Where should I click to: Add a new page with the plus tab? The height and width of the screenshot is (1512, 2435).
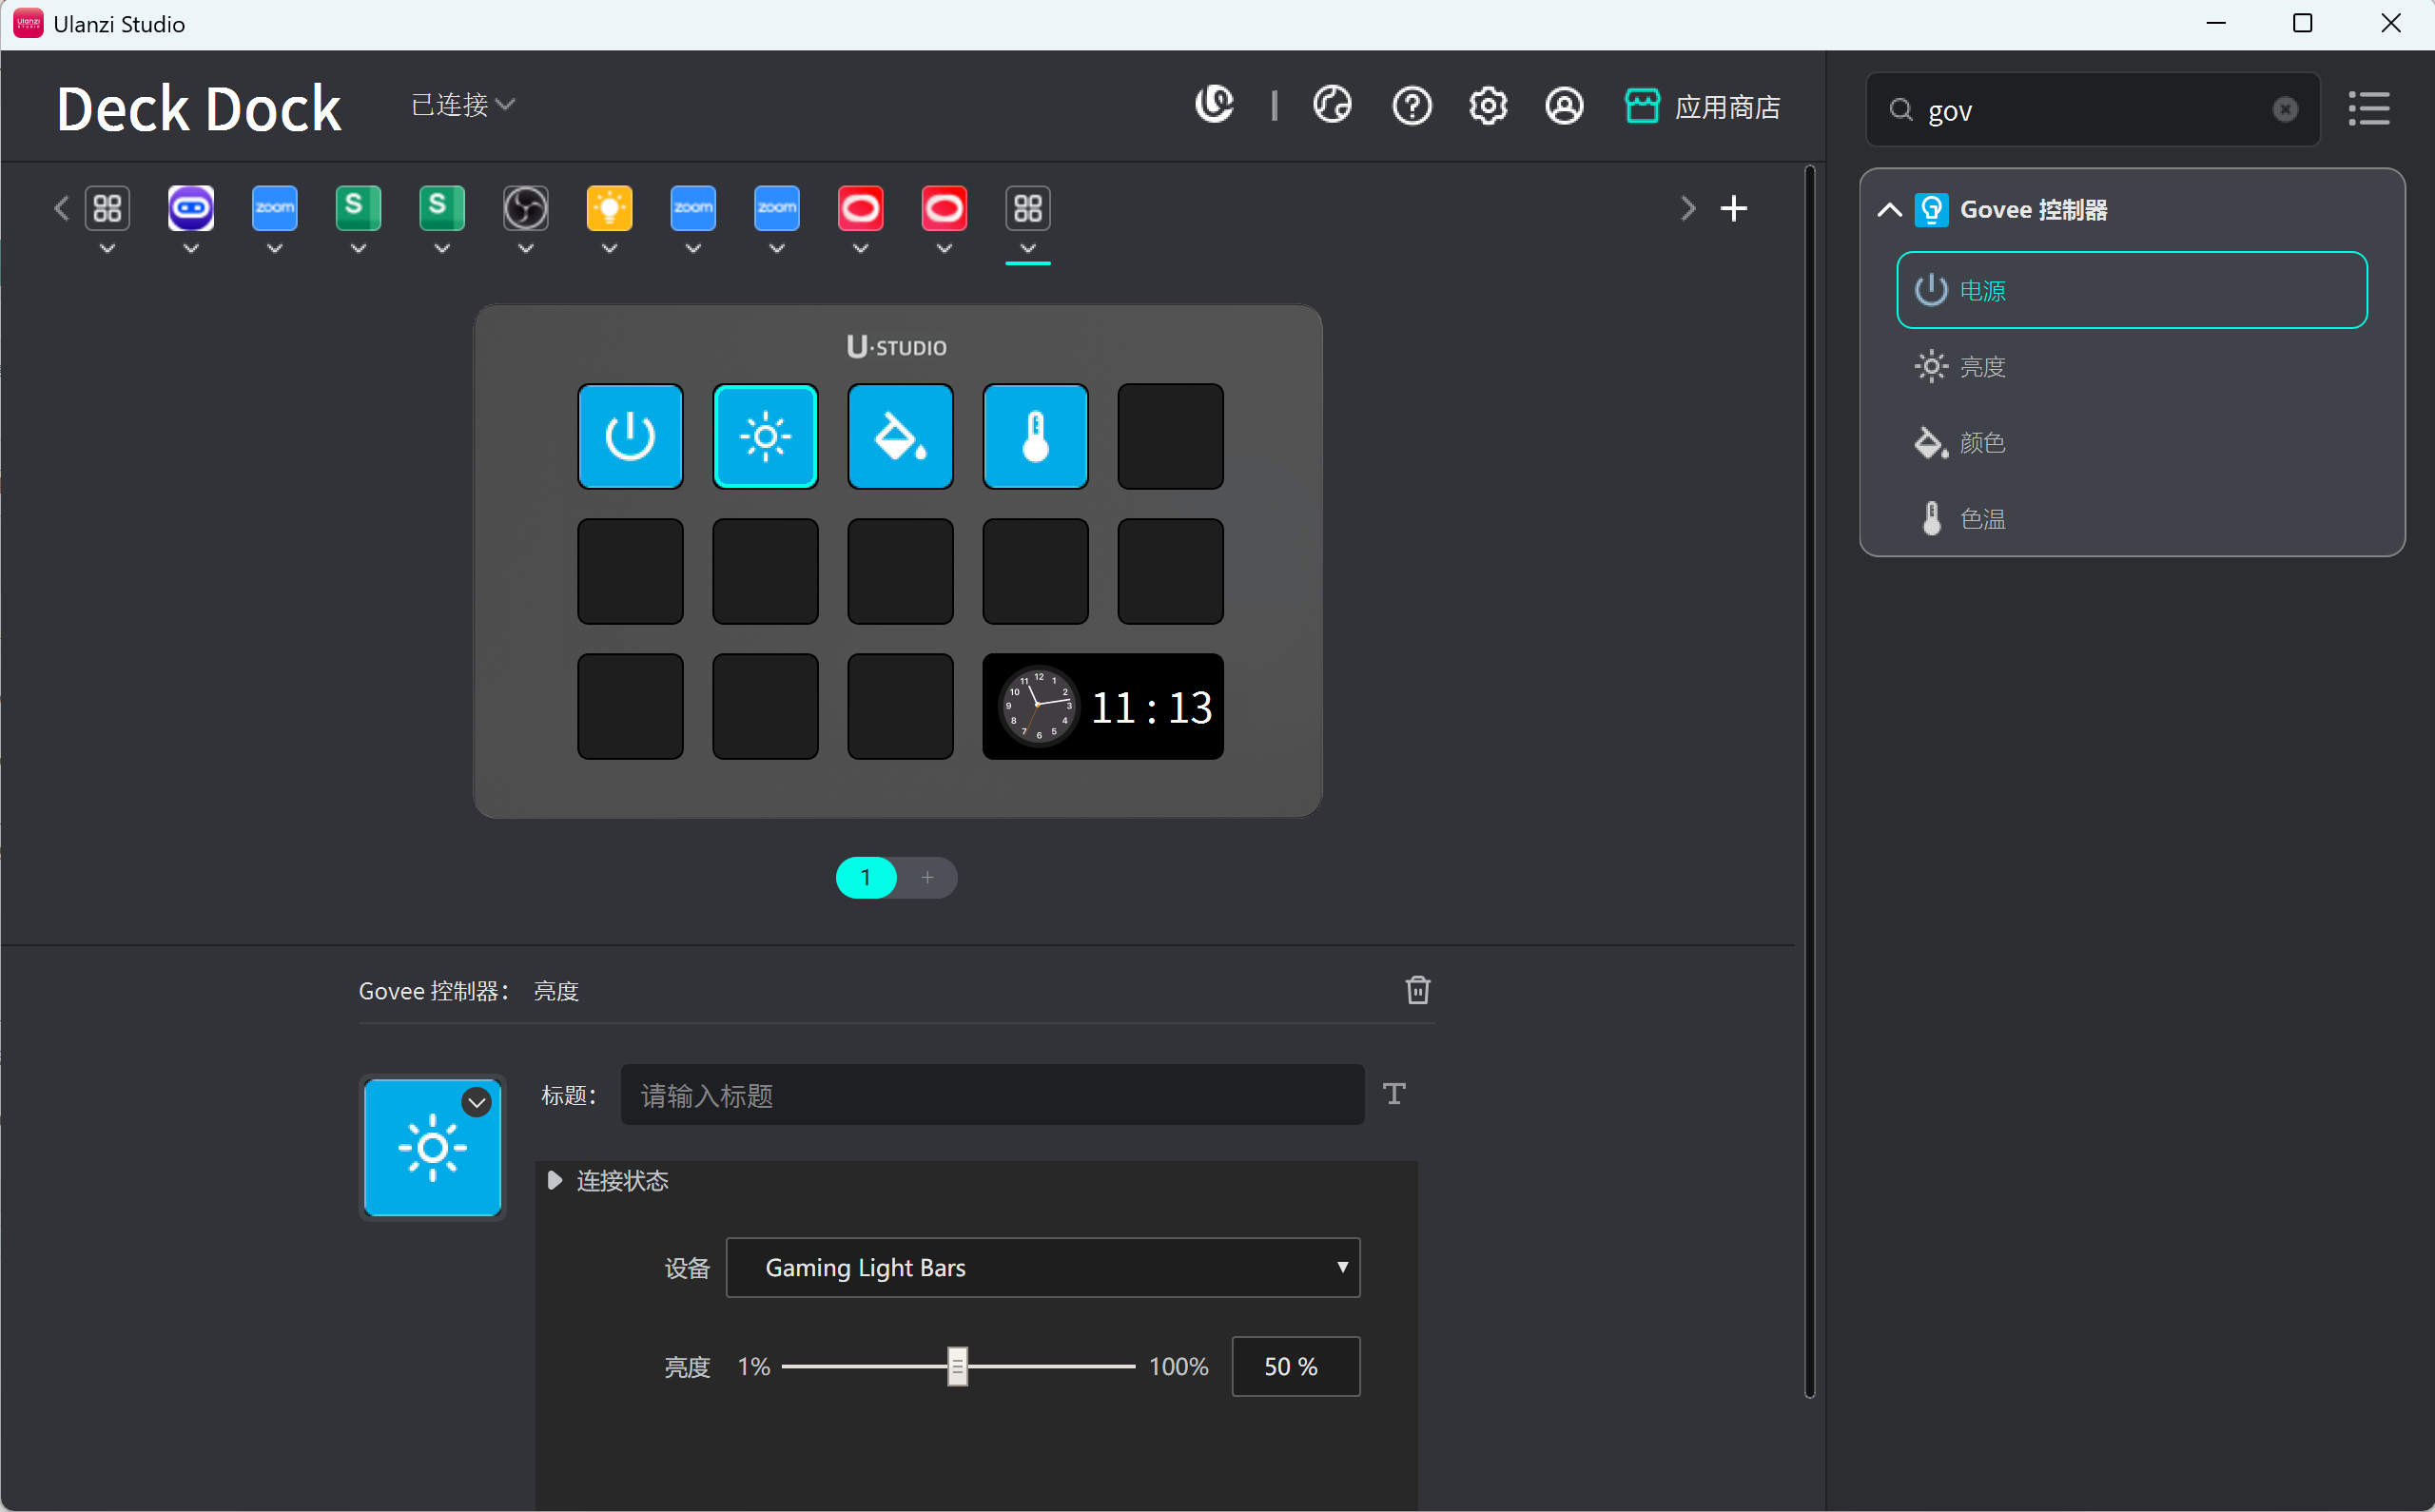click(x=926, y=877)
